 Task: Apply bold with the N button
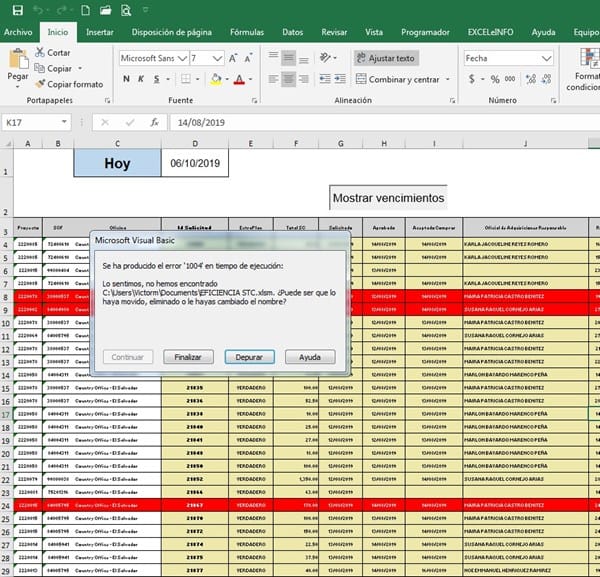click(x=127, y=79)
